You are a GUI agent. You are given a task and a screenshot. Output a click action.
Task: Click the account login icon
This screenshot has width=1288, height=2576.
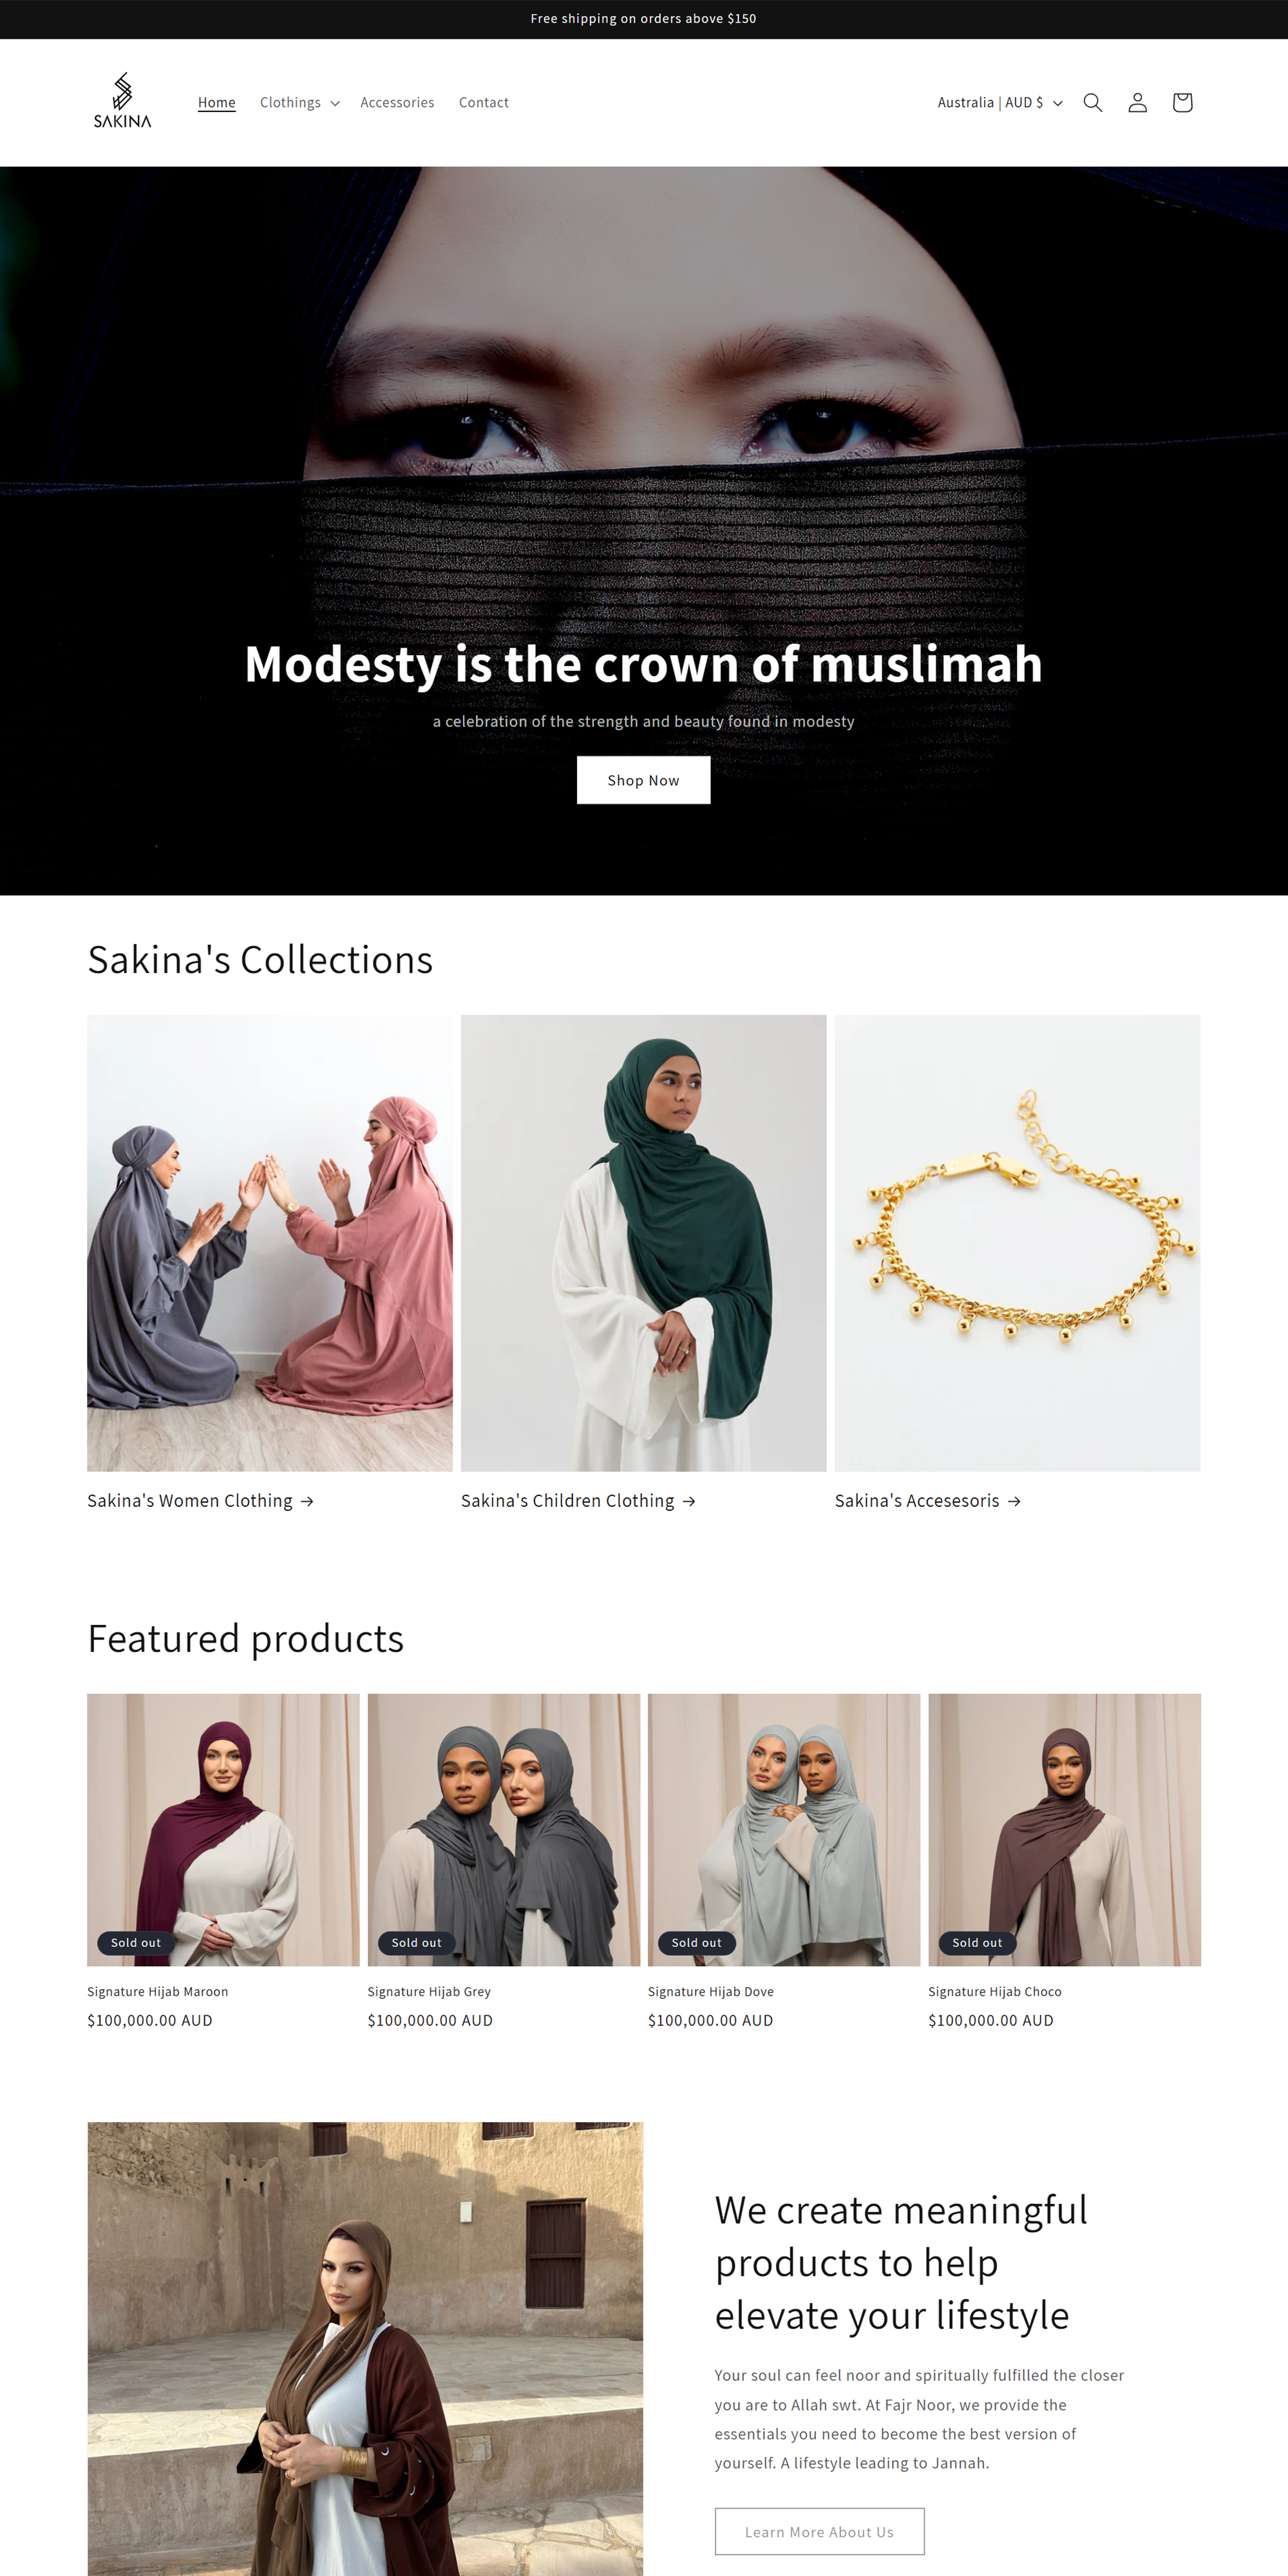pyautogui.click(x=1137, y=103)
